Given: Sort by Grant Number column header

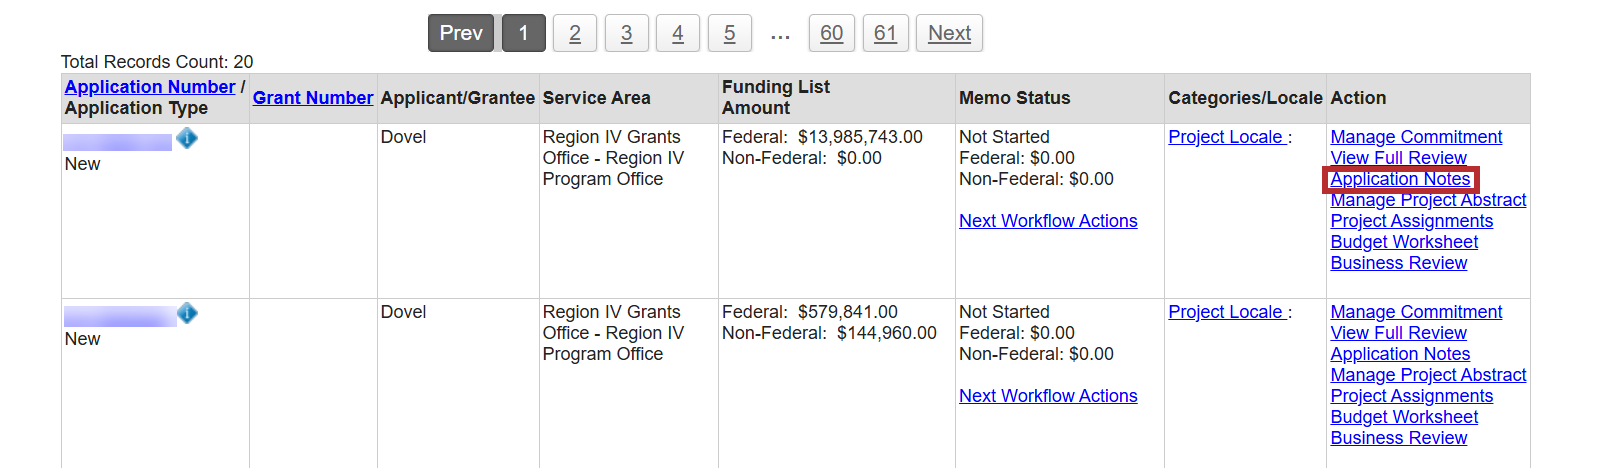Looking at the screenshot, I should 313,98.
